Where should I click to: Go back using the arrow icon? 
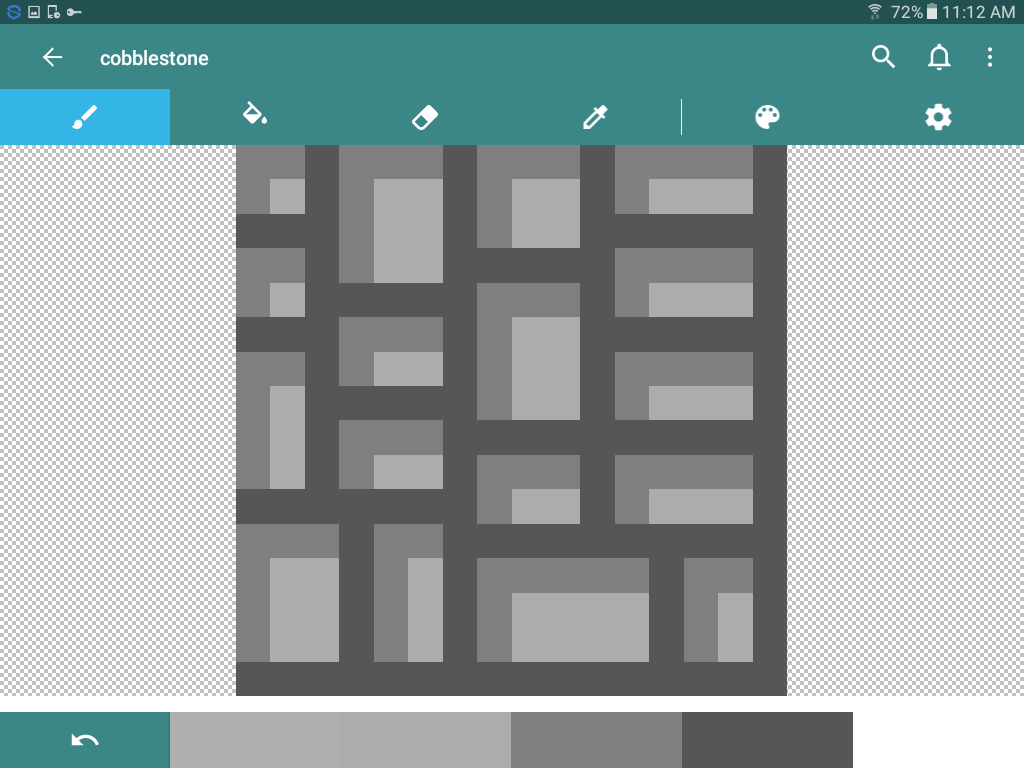point(52,57)
